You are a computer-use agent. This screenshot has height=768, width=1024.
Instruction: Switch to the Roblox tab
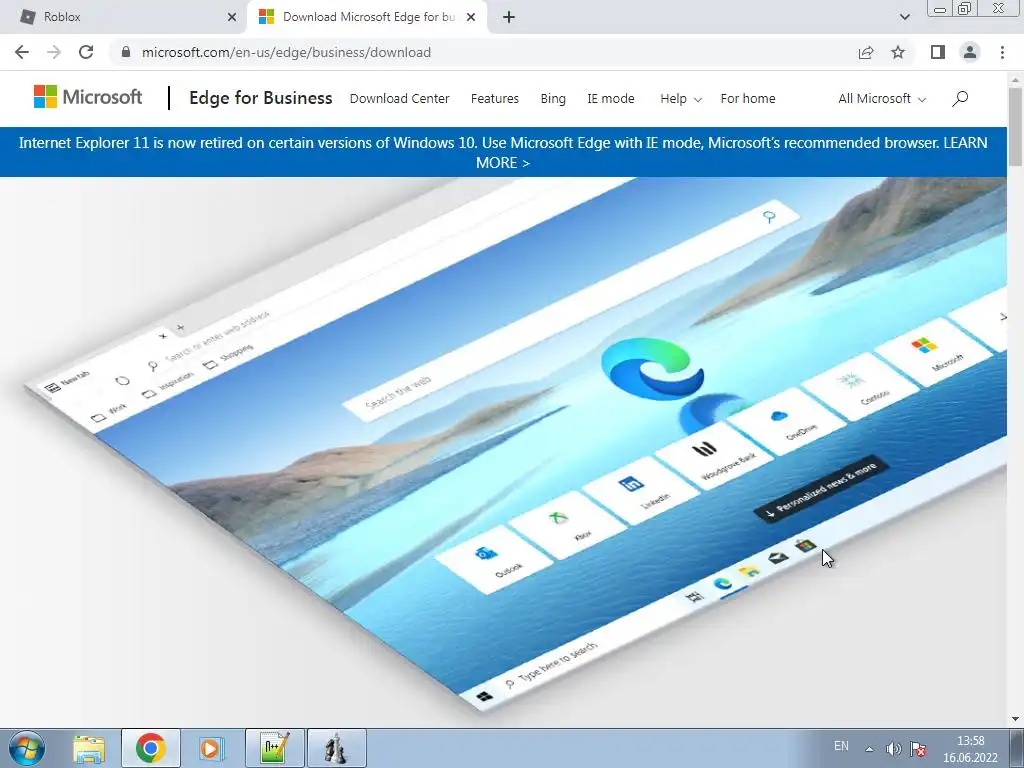(x=123, y=17)
